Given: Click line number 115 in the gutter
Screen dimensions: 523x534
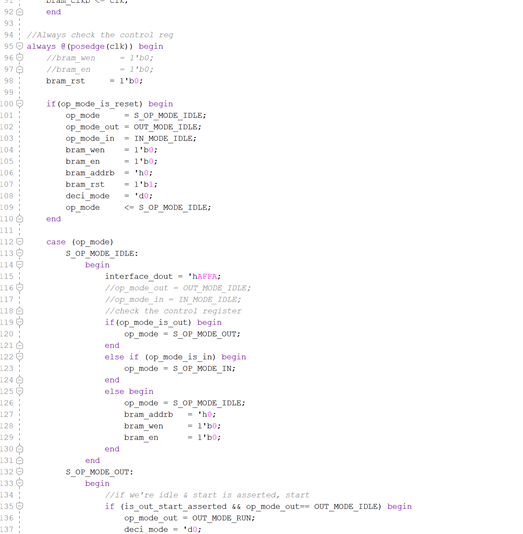Looking at the screenshot, I should click(7, 277).
